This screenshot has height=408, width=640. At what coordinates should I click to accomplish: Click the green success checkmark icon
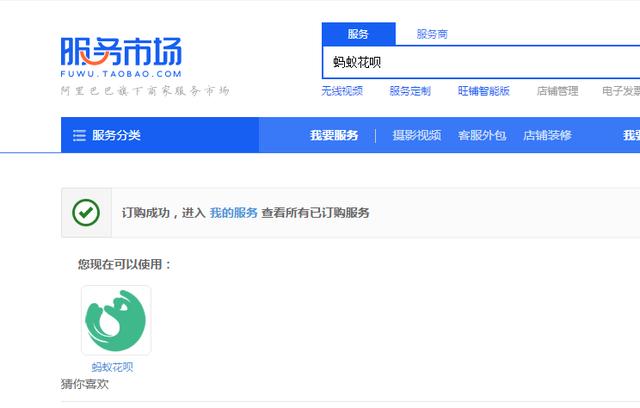[x=86, y=213]
